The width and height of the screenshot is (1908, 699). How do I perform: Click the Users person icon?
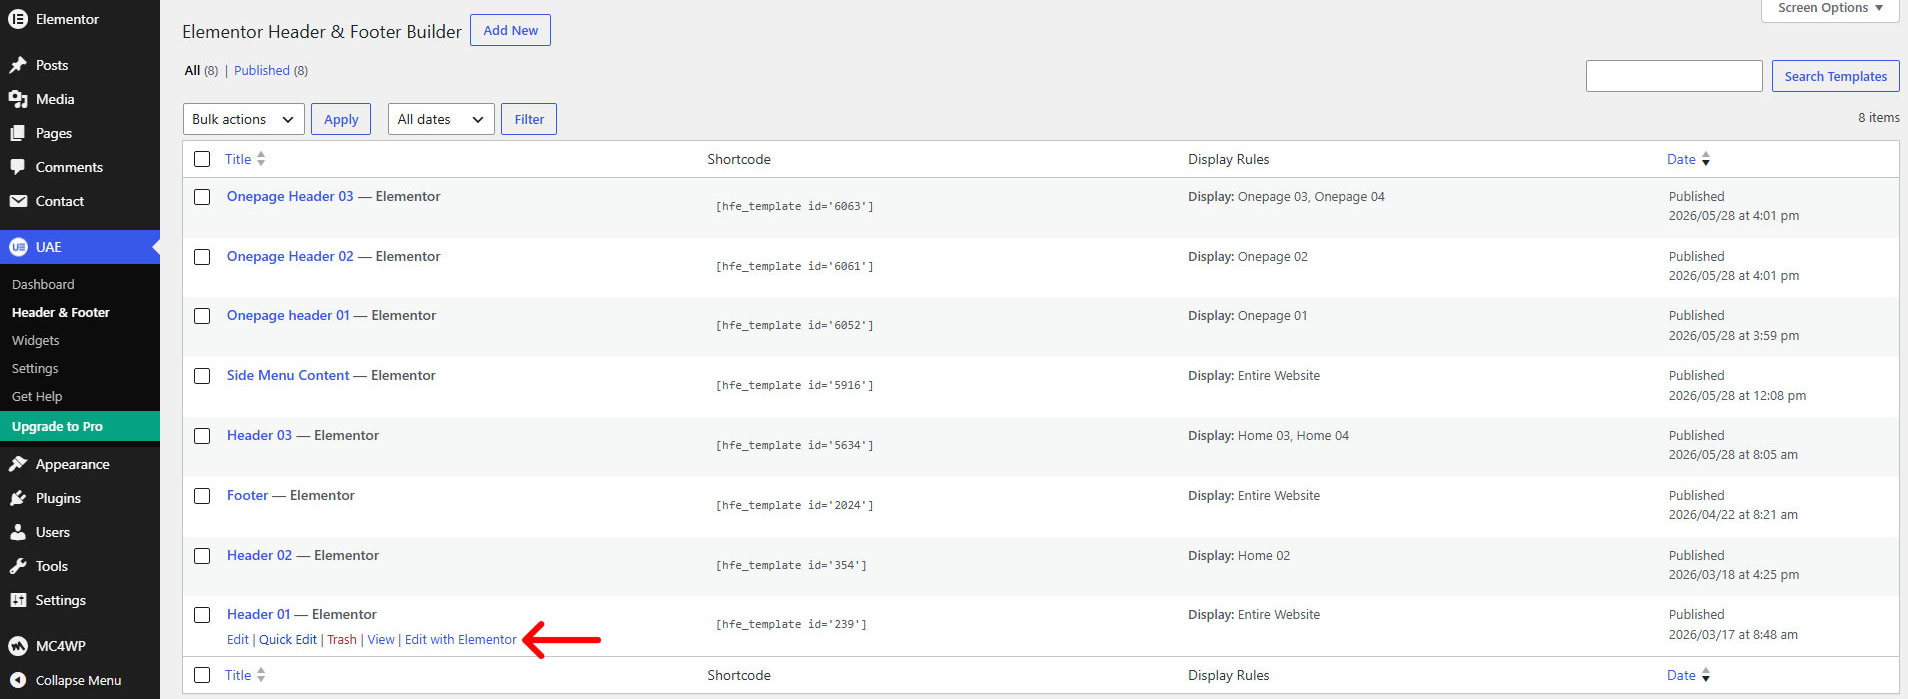[x=18, y=532]
